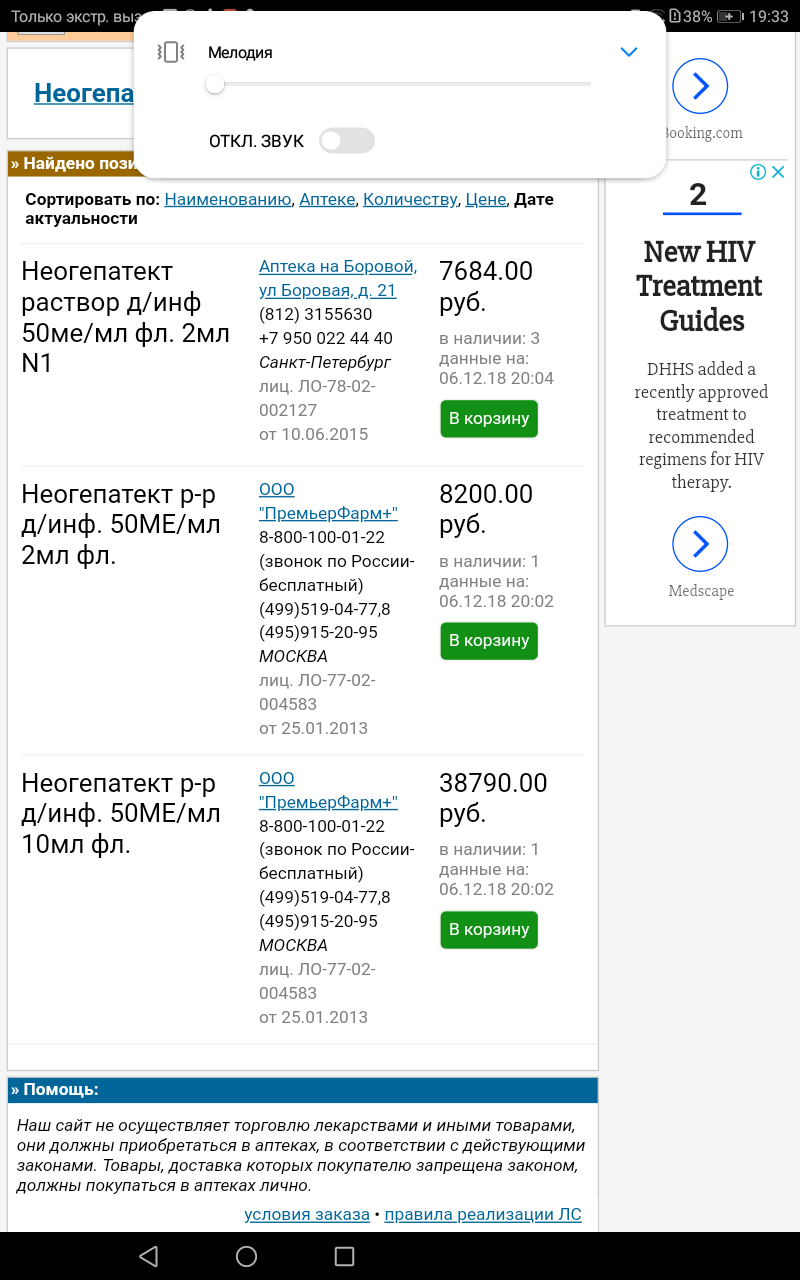Viewport: 800px width, 1280px height.
Task: Open the Аптека на Боровой pharmacy link
Action: 337,267
